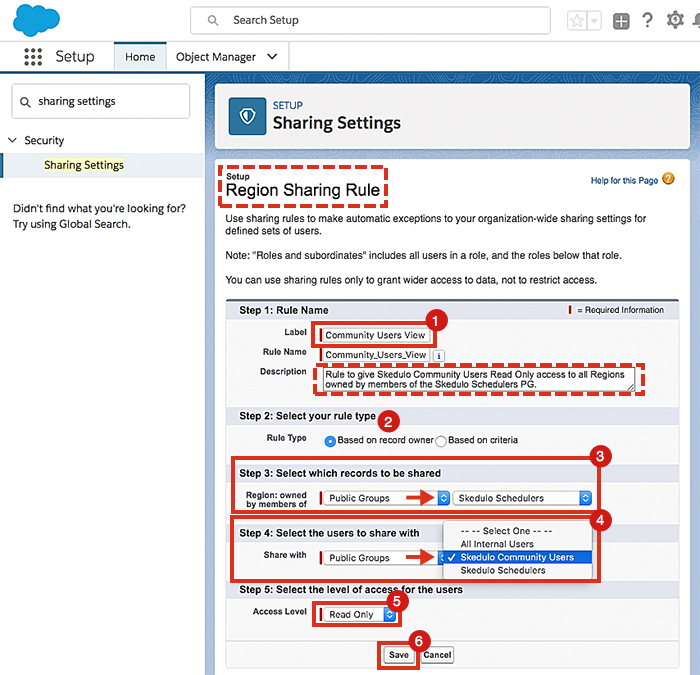This screenshot has height=675, width=700.
Task: Choose Select One option in list
Action: click(x=517, y=531)
